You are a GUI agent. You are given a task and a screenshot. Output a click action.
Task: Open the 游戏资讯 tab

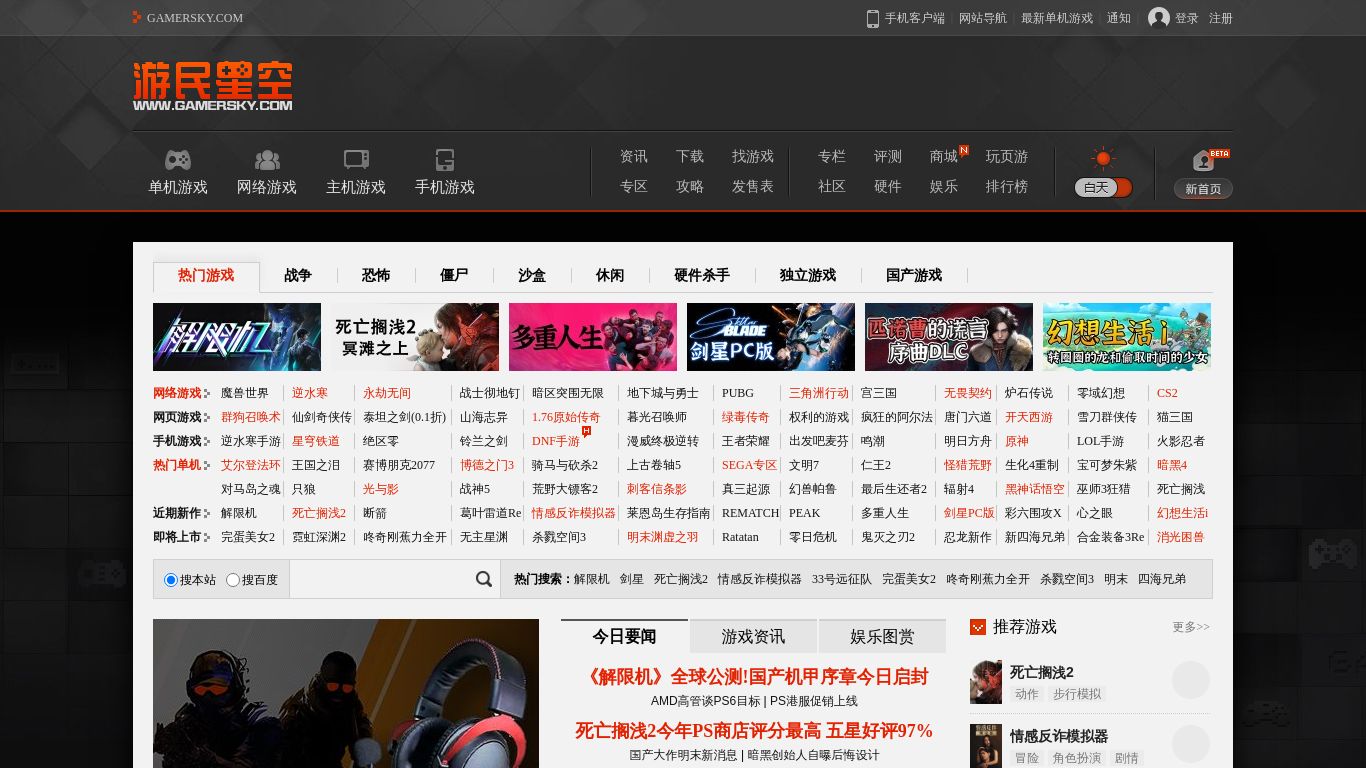pos(753,636)
